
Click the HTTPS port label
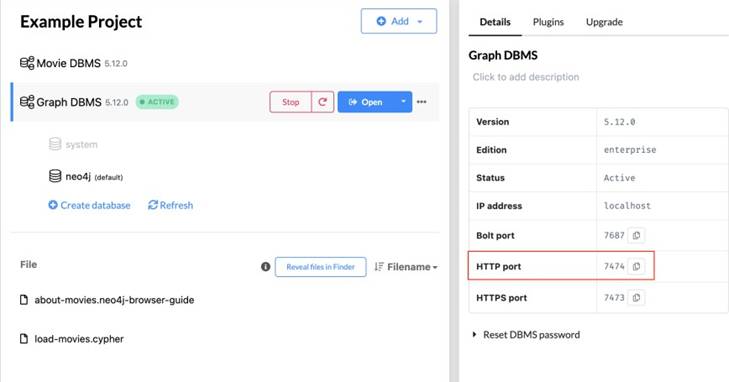(x=501, y=297)
